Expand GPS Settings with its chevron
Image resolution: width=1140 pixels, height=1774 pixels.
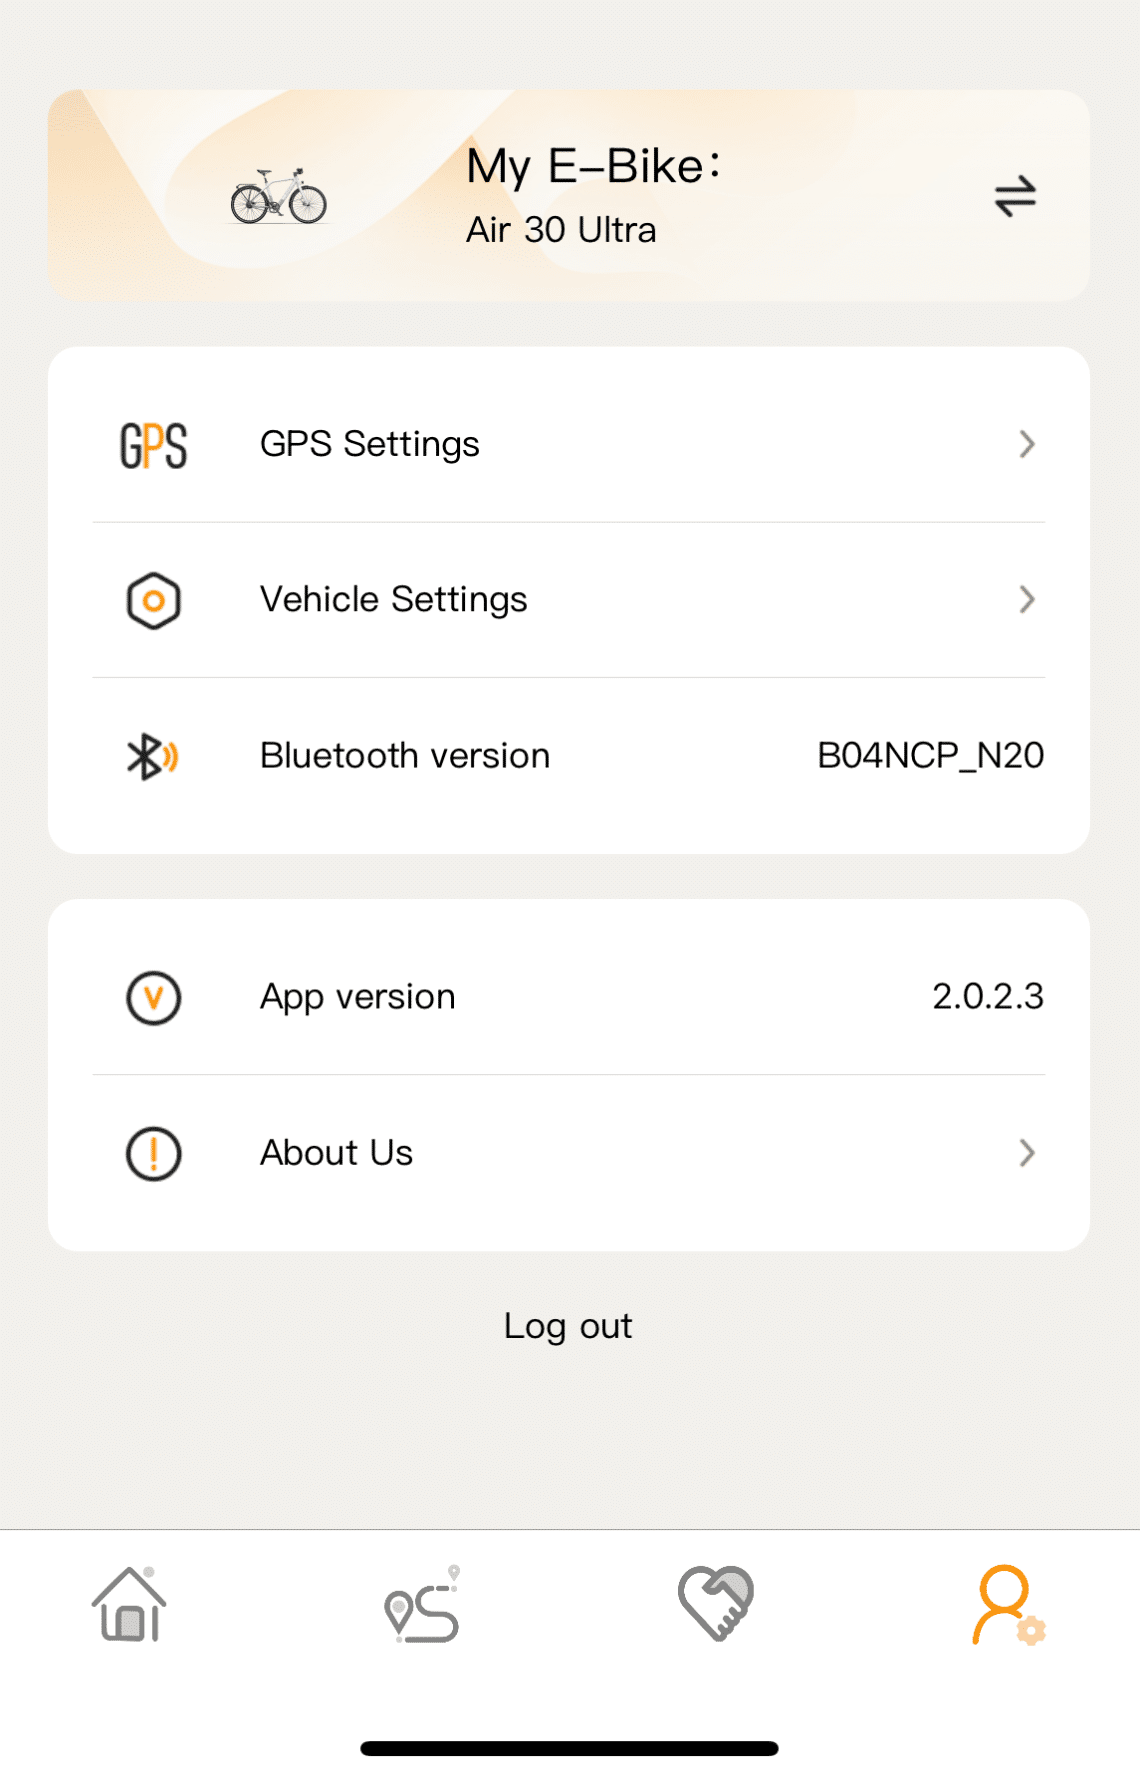[x=1026, y=444]
